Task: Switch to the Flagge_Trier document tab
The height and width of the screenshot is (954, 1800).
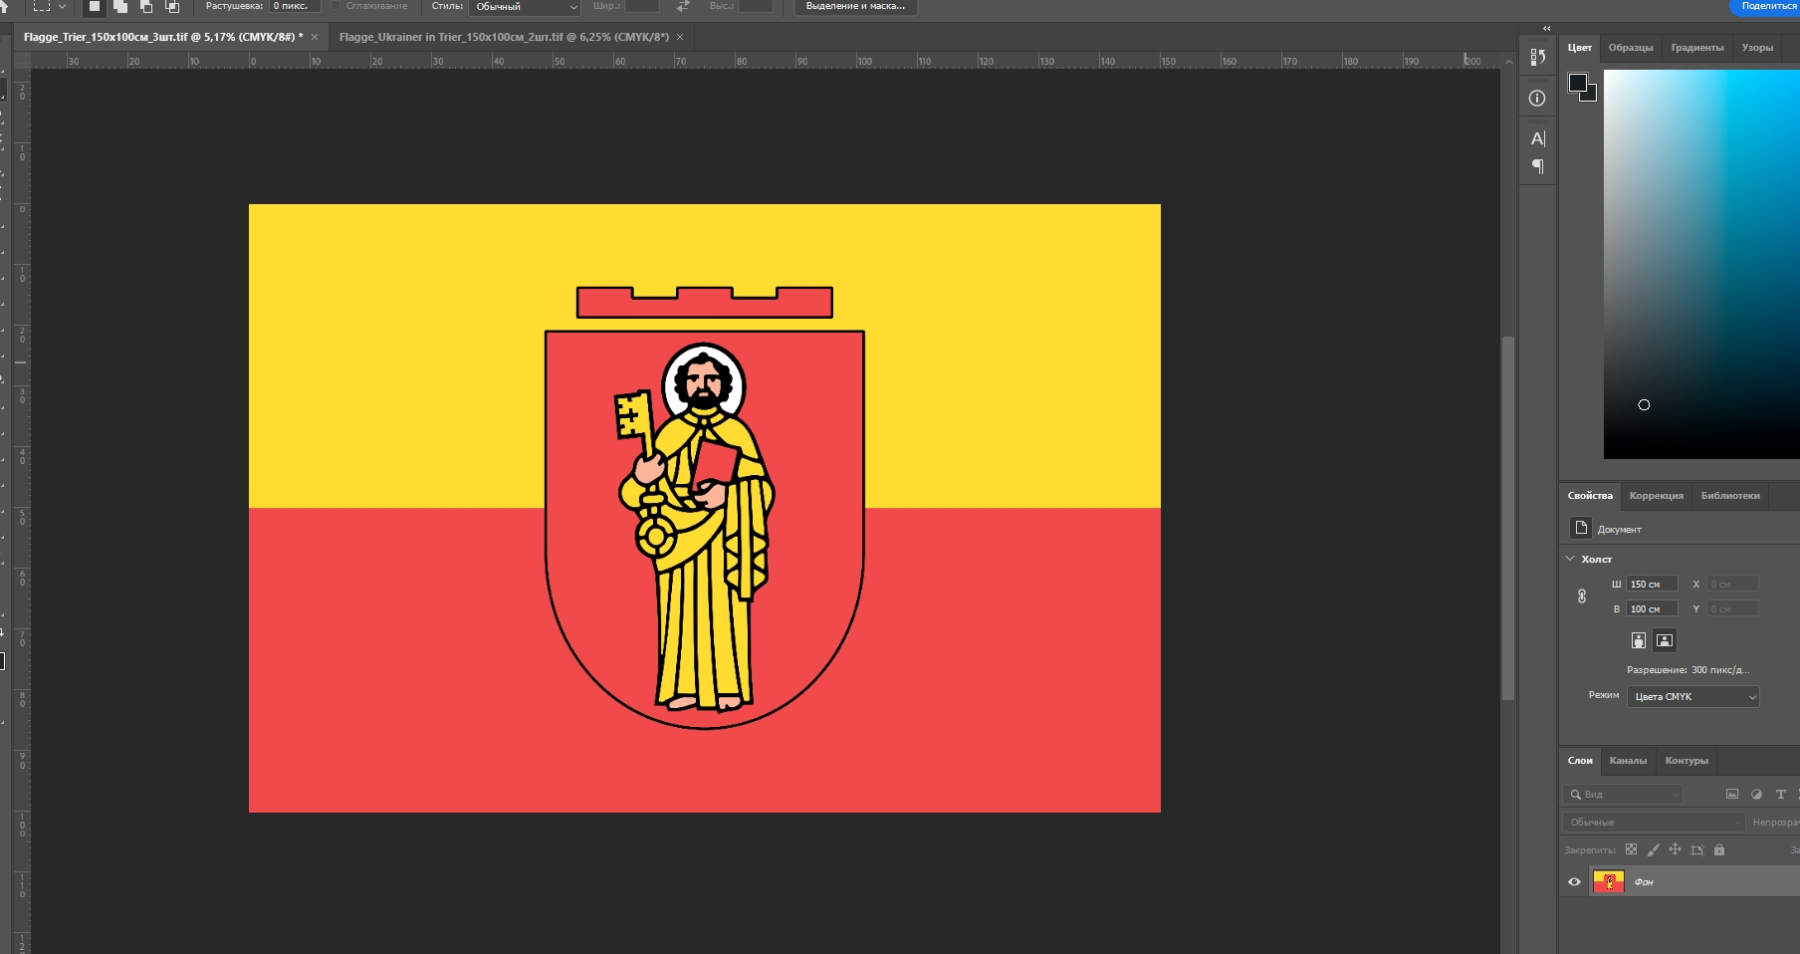Action: 163,37
